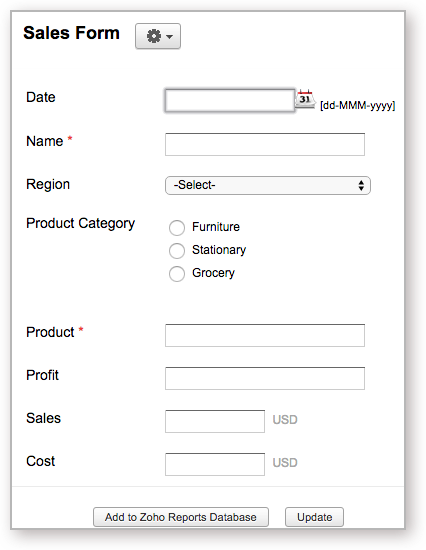Focus the Product text field
Screen dimensions: 426x550
[265, 335]
